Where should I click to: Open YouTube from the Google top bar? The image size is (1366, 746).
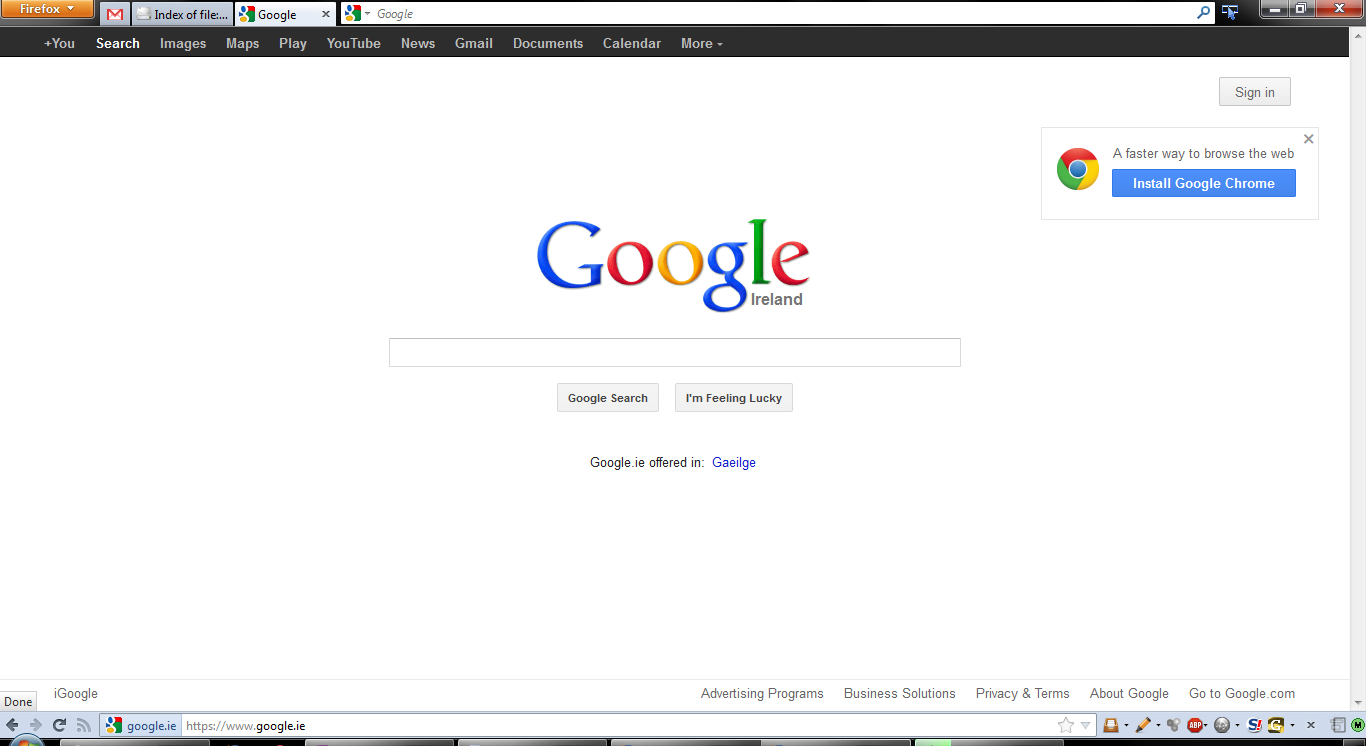coord(353,43)
